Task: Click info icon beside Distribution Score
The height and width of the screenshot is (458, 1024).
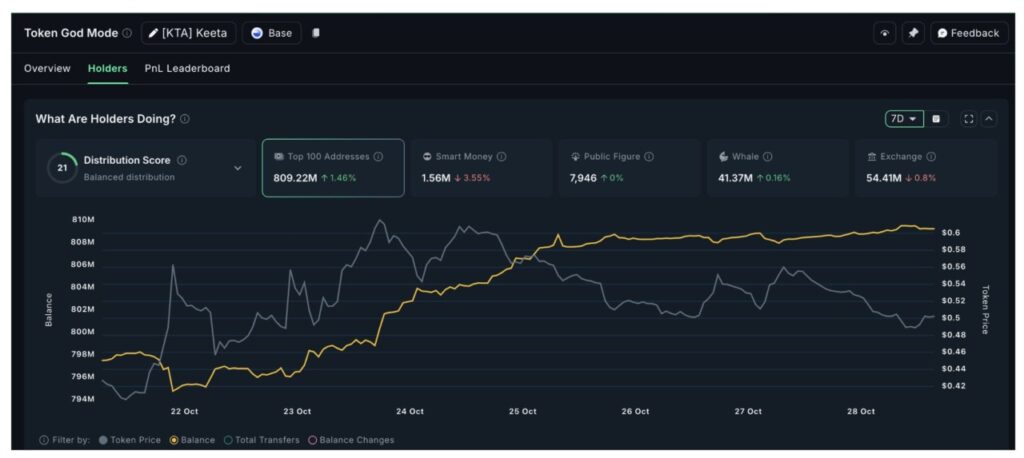Action: click(182, 160)
